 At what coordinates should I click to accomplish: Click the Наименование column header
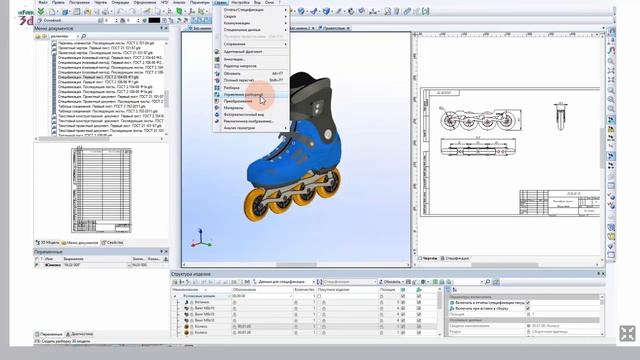(x=201, y=289)
